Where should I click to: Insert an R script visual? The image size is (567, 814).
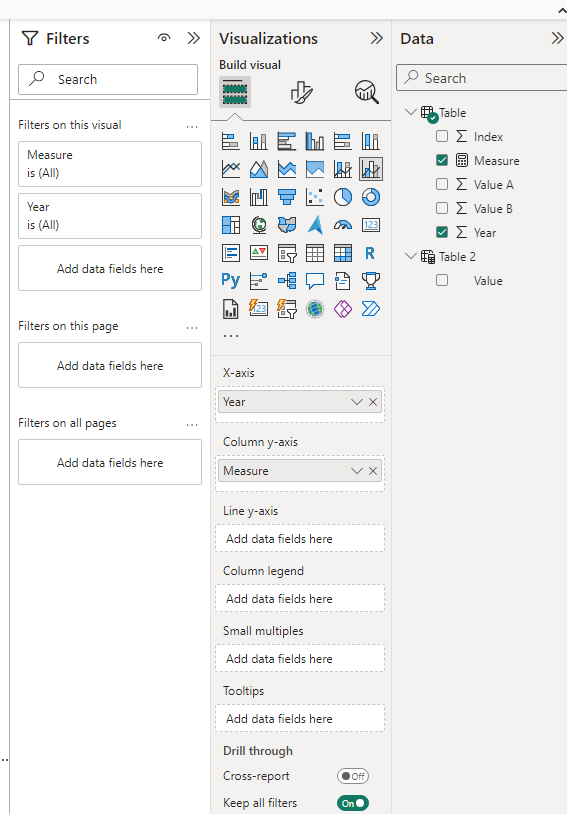[x=371, y=253]
